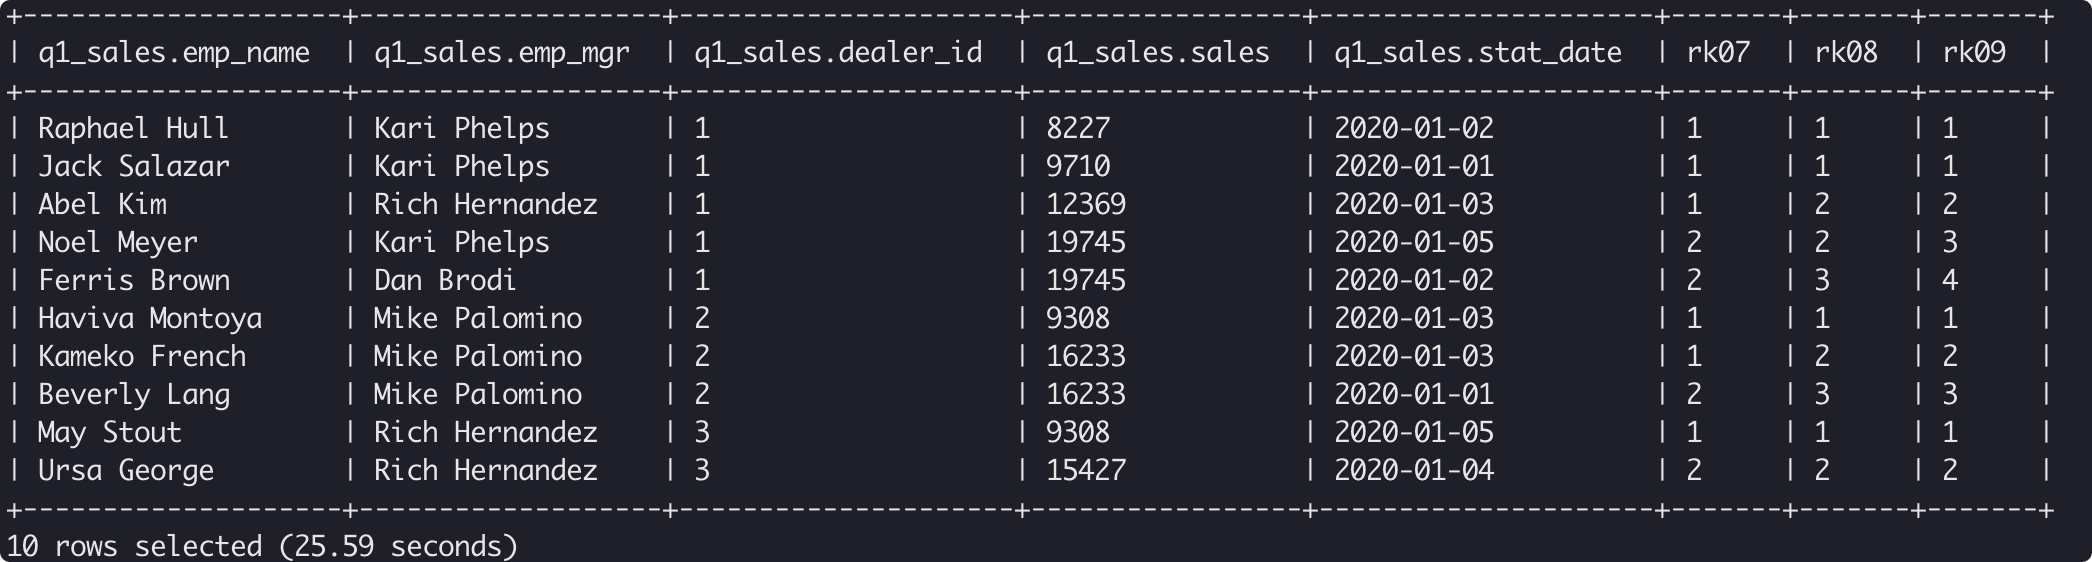Click the '10 rows selected' status line
This screenshot has width=2092, height=562.
[262, 546]
